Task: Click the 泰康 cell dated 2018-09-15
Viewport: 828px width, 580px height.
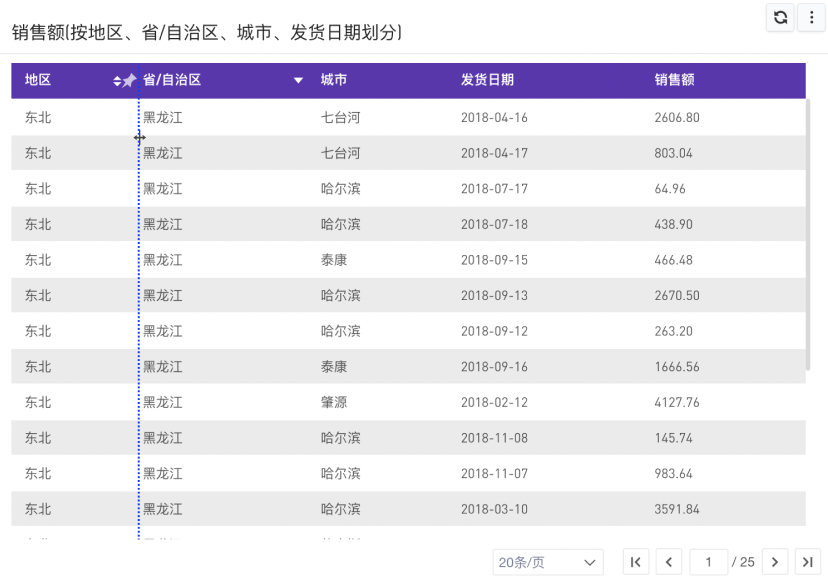Action: tap(334, 260)
